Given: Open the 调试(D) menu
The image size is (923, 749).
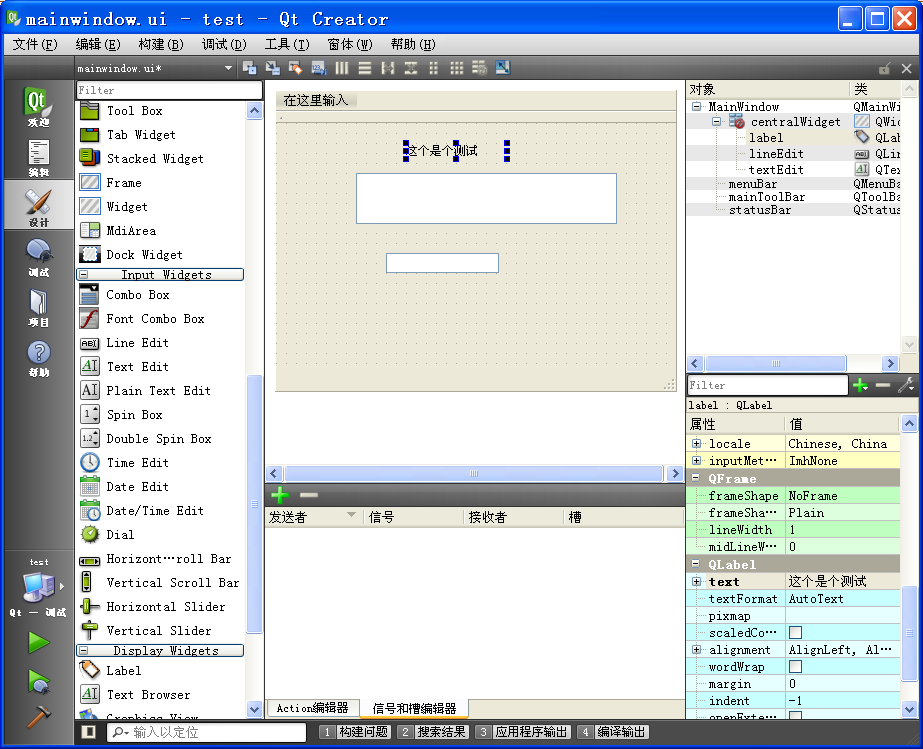Looking at the screenshot, I should tap(224, 44).
